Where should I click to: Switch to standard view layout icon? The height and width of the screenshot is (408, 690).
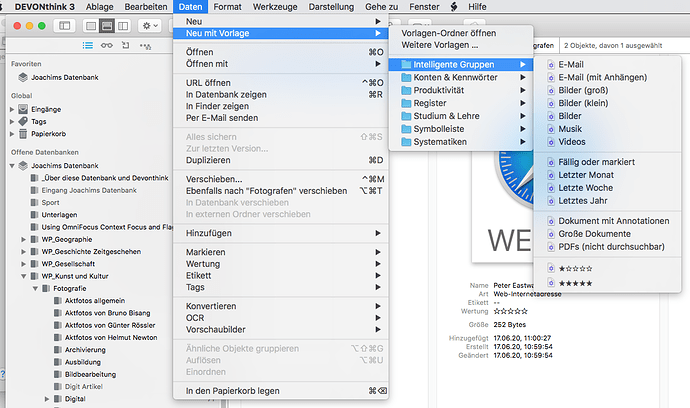(x=91, y=26)
